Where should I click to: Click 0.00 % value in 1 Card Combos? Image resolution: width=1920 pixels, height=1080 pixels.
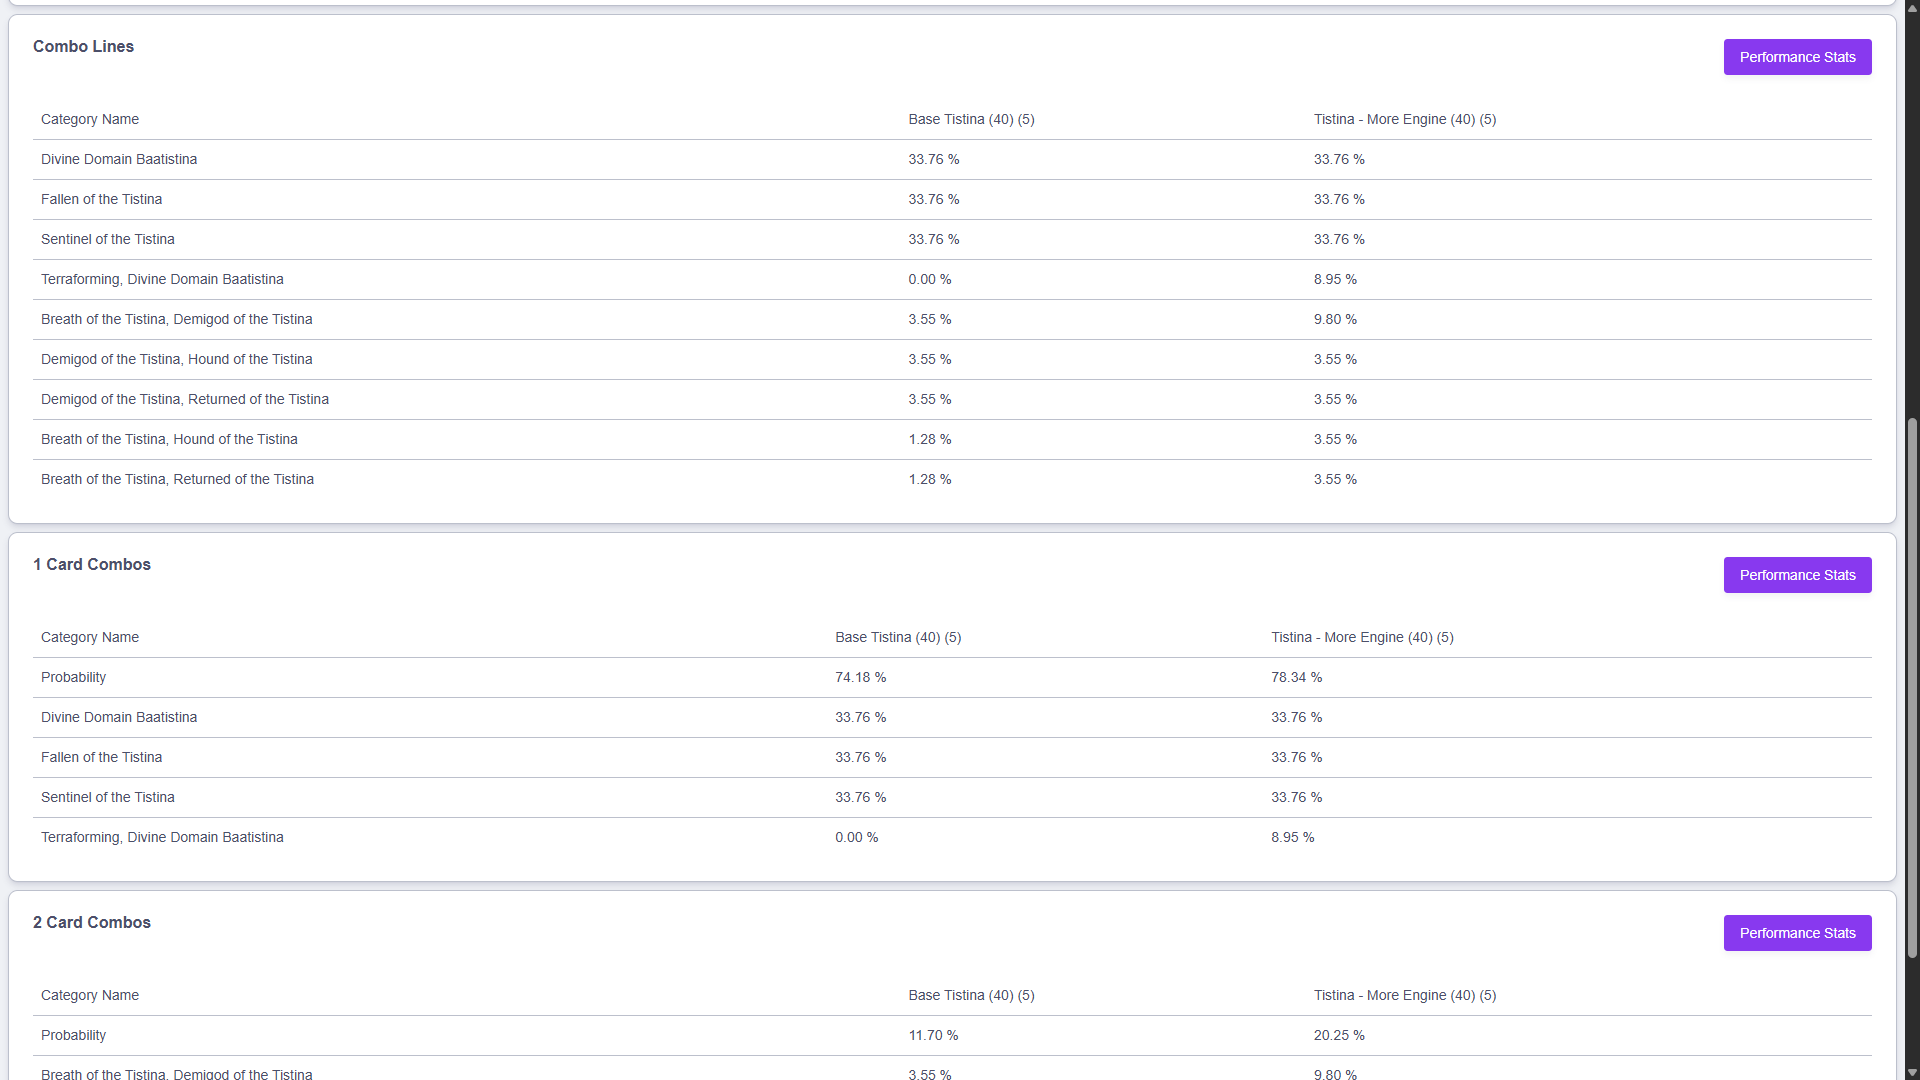pyautogui.click(x=857, y=837)
